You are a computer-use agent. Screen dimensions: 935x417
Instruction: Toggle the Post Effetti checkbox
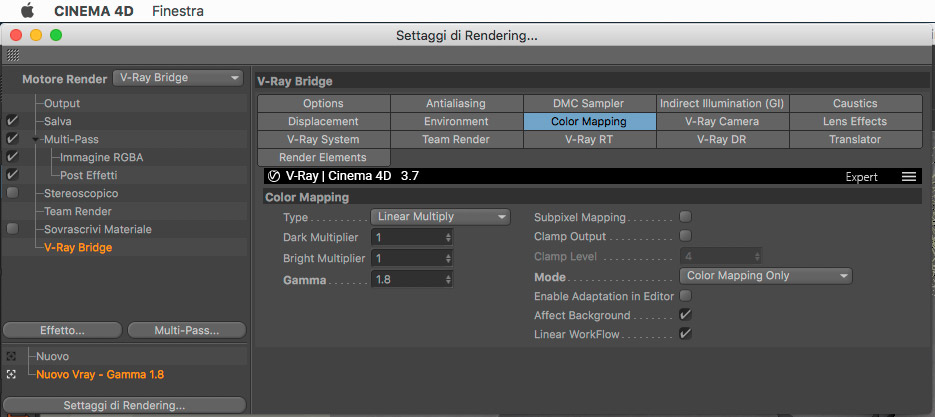13,175
